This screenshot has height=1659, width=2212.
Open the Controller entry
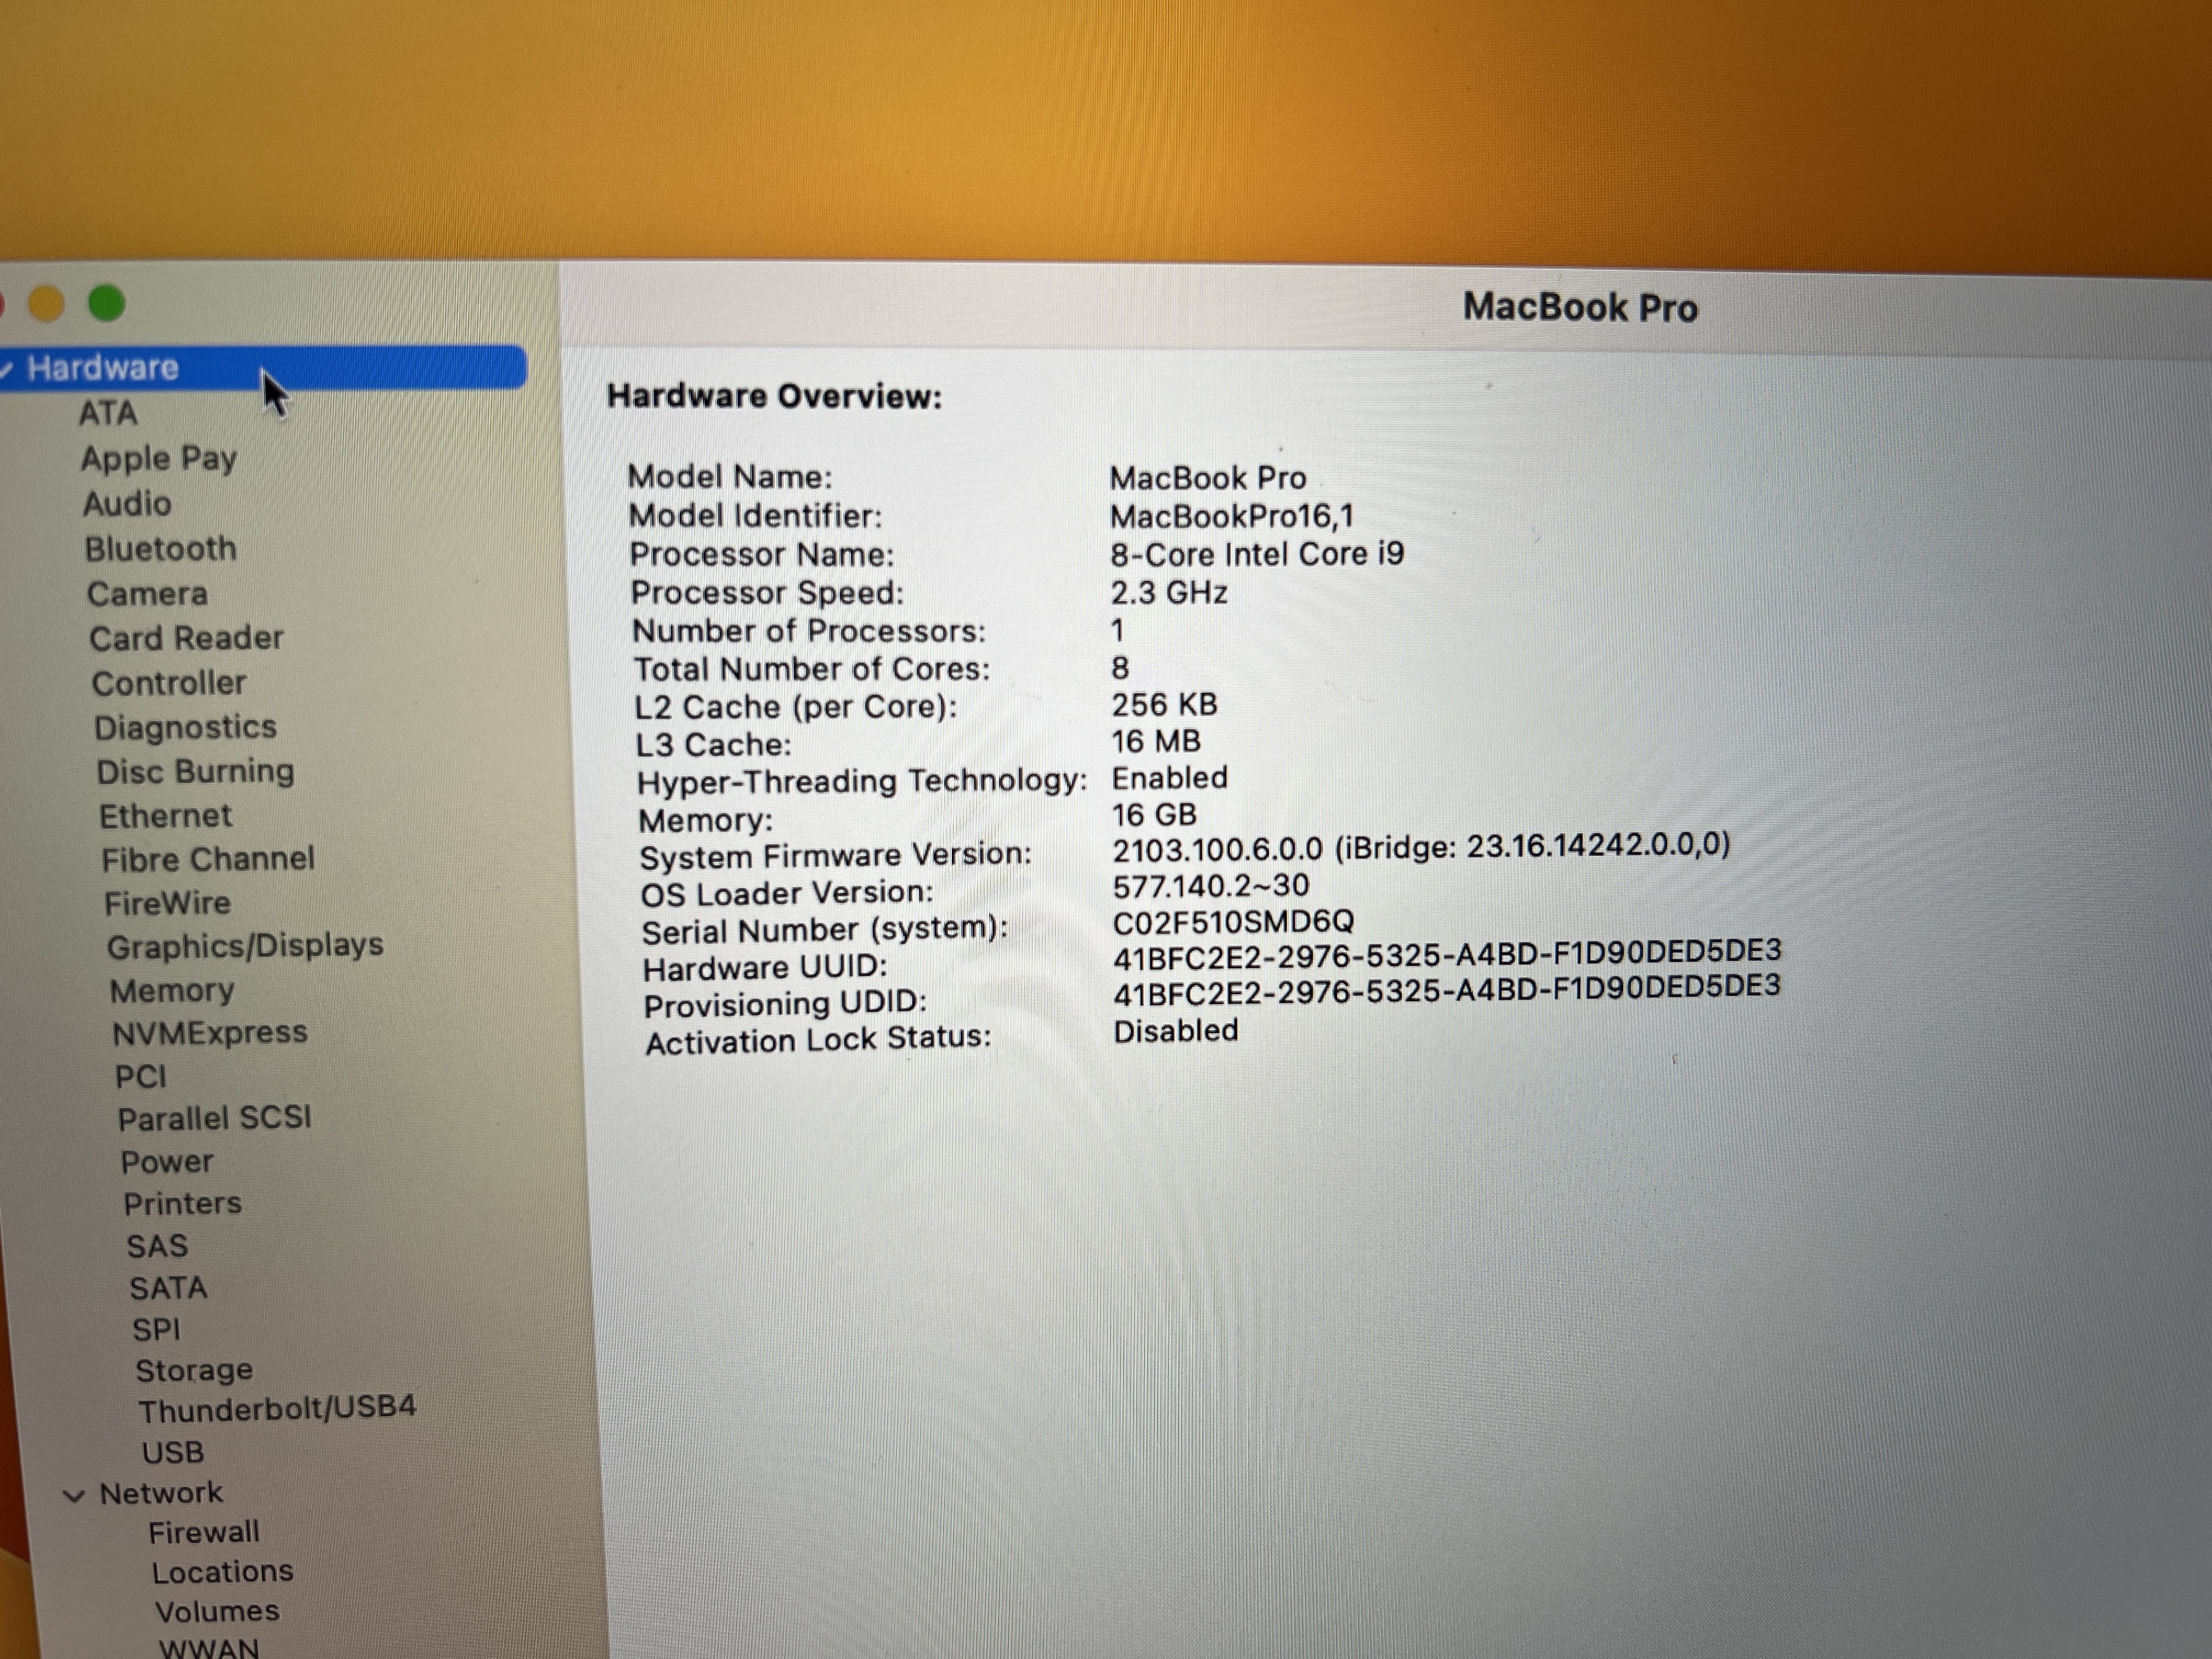point(169,683)
